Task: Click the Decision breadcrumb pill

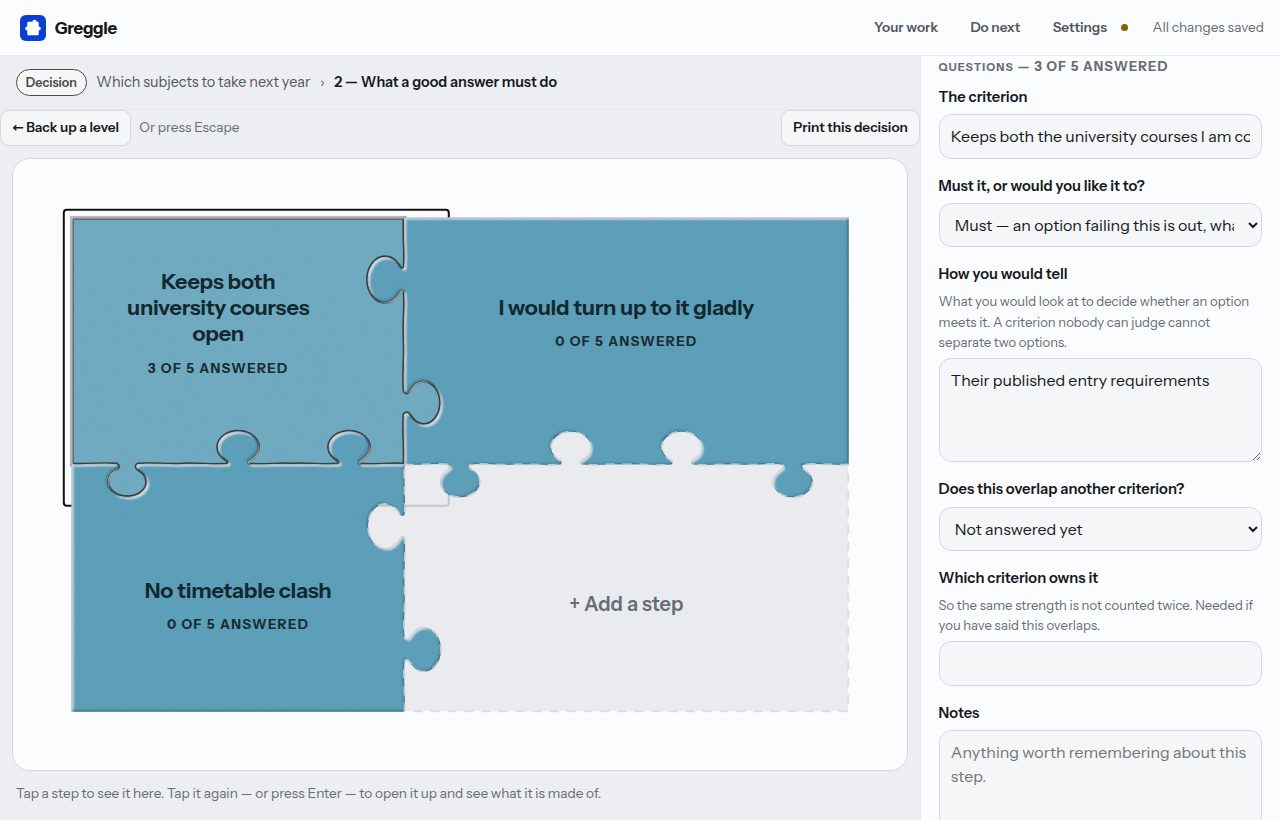Action: (51, 82)
